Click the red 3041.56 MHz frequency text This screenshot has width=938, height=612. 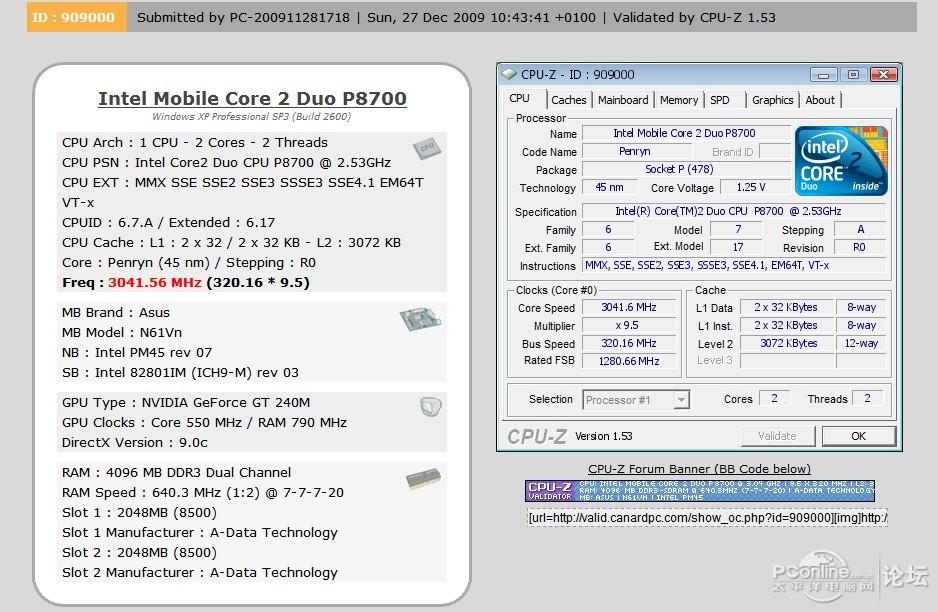[x=154, y=282]
